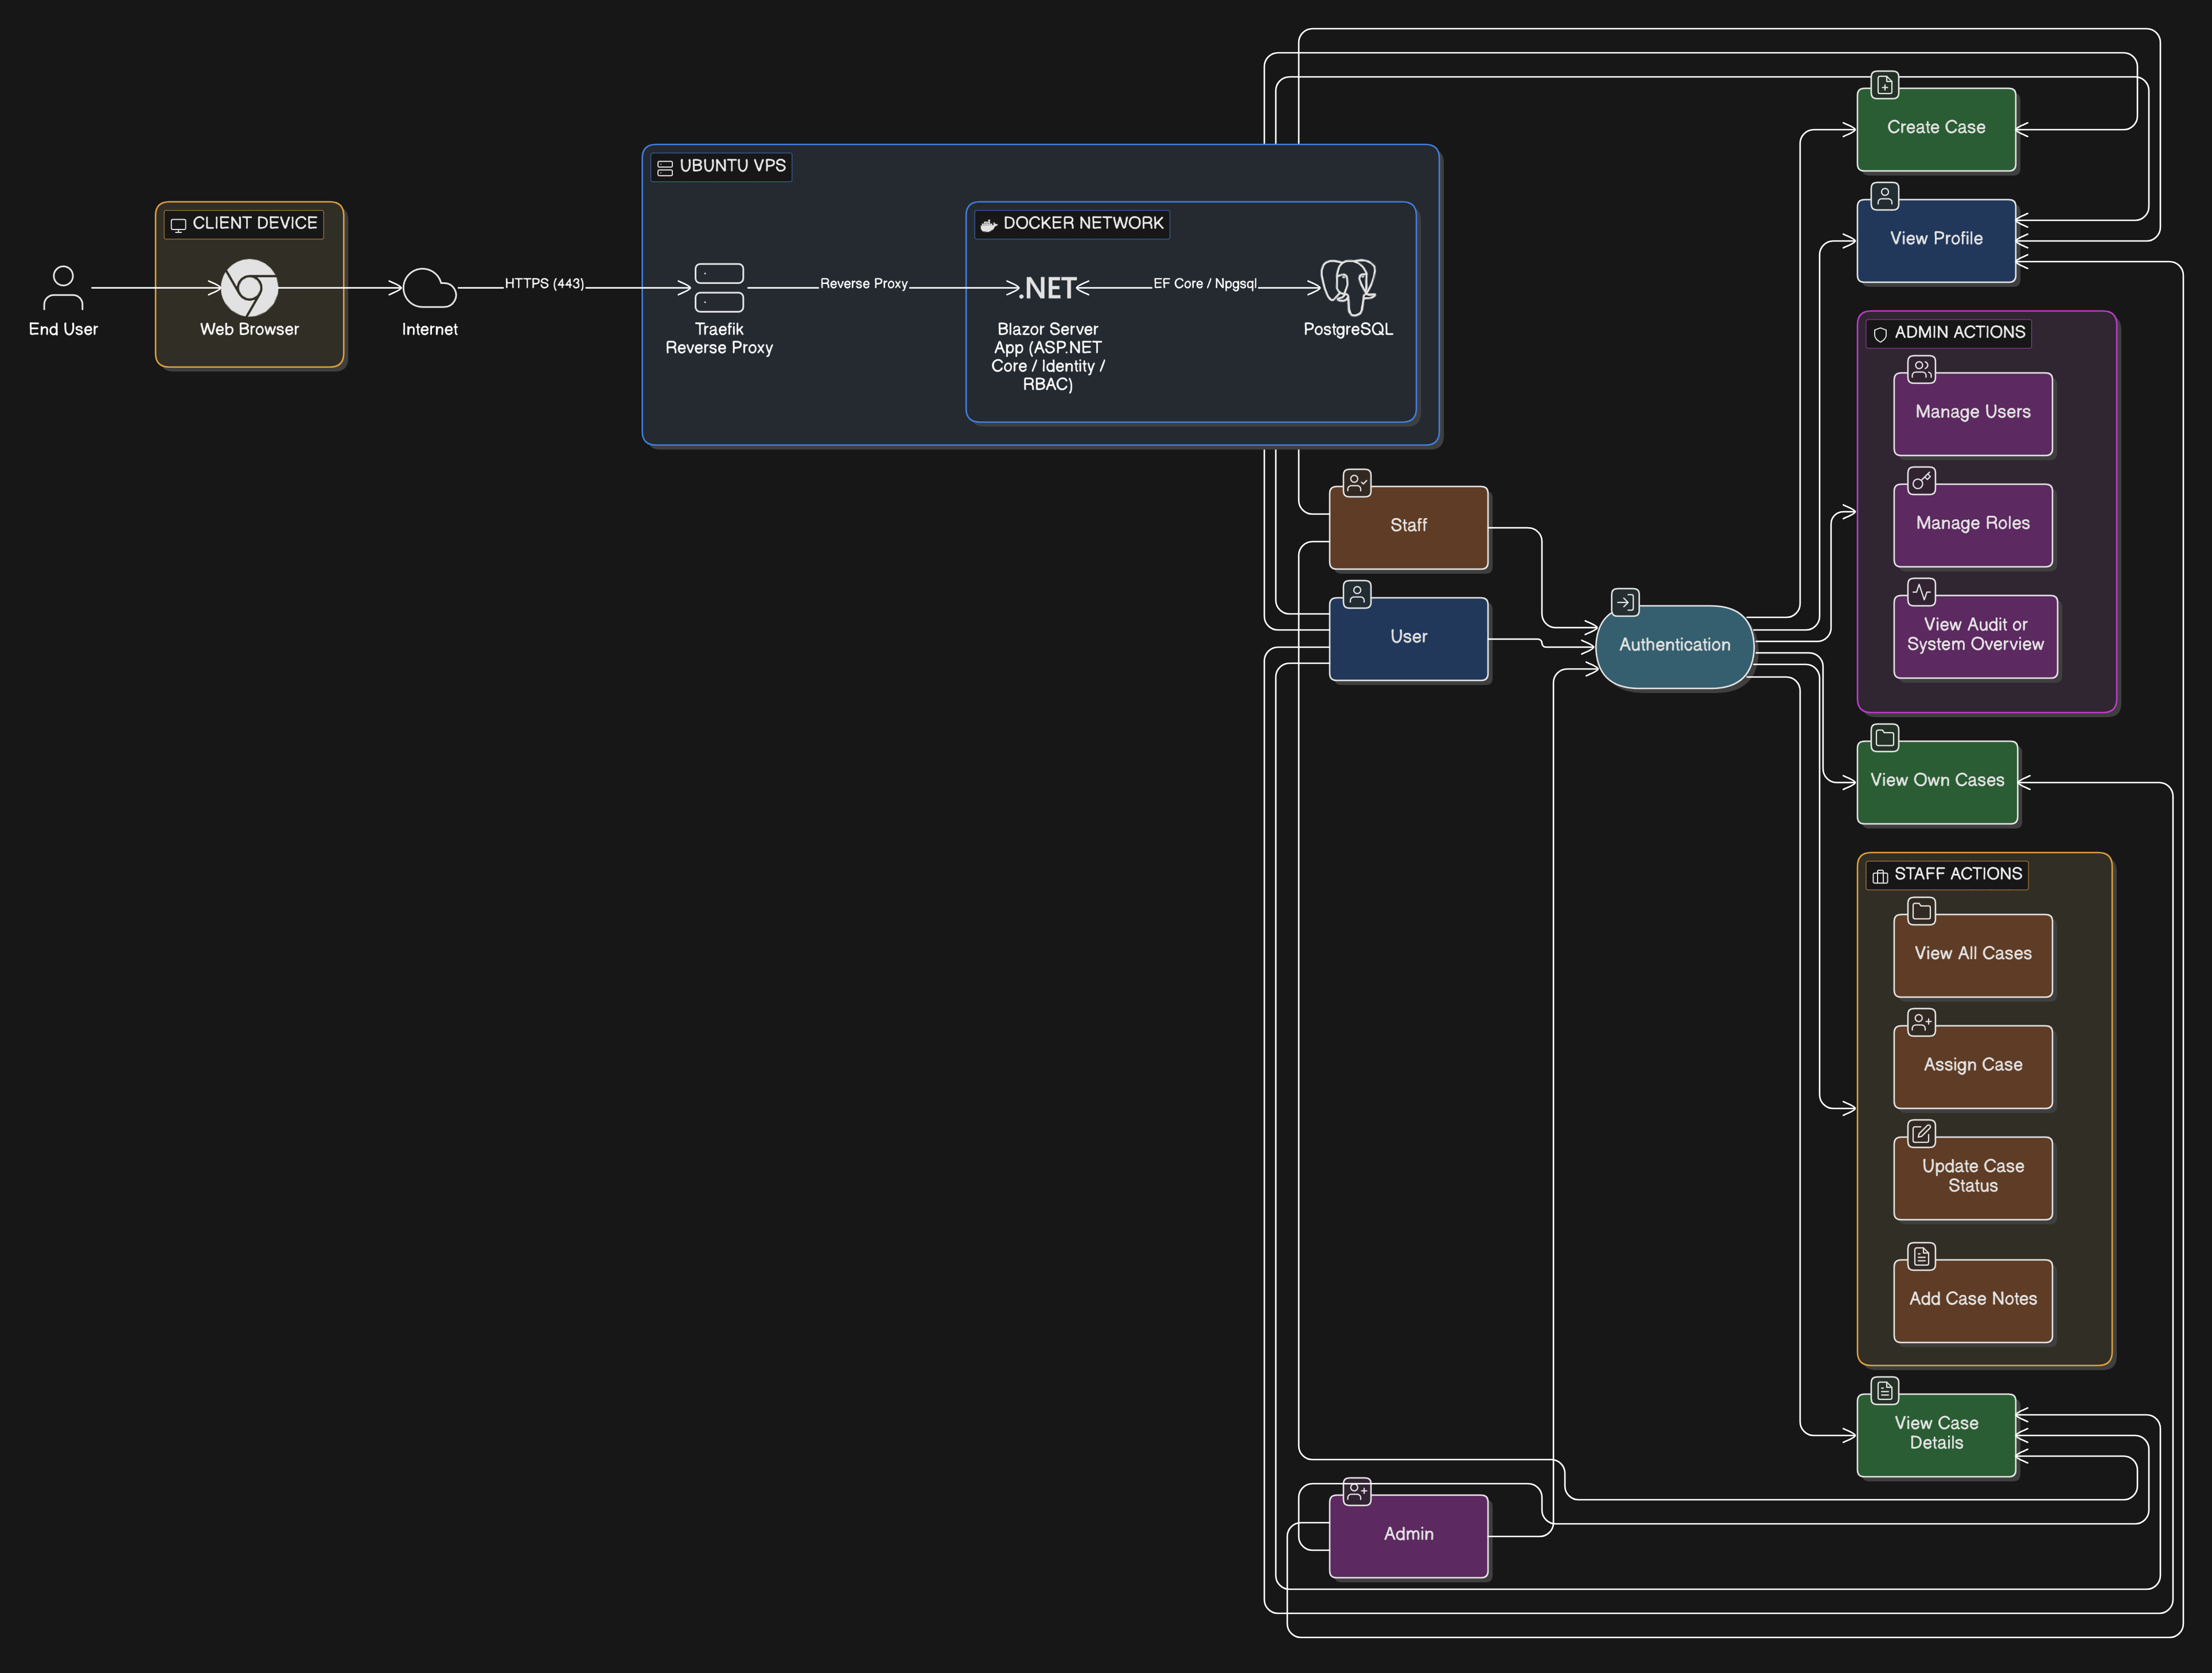
Task: Click the Blazor Server App description text
Action: tap(1047, 357)
